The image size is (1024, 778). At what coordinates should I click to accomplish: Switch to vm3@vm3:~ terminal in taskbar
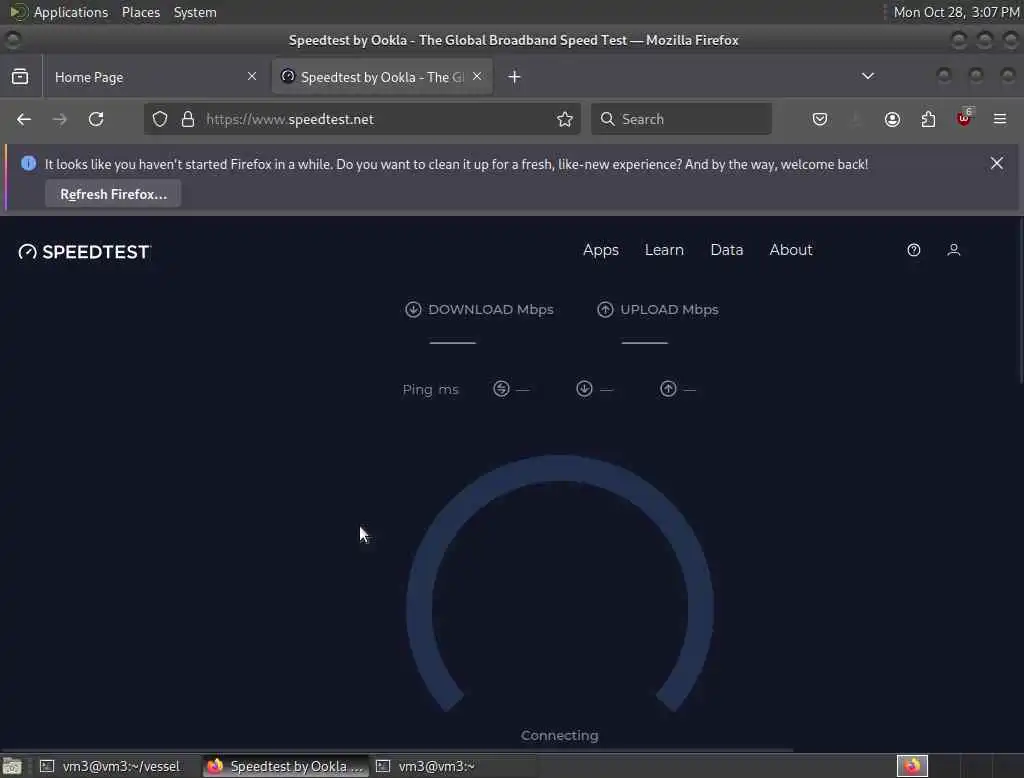pos(455,766)
